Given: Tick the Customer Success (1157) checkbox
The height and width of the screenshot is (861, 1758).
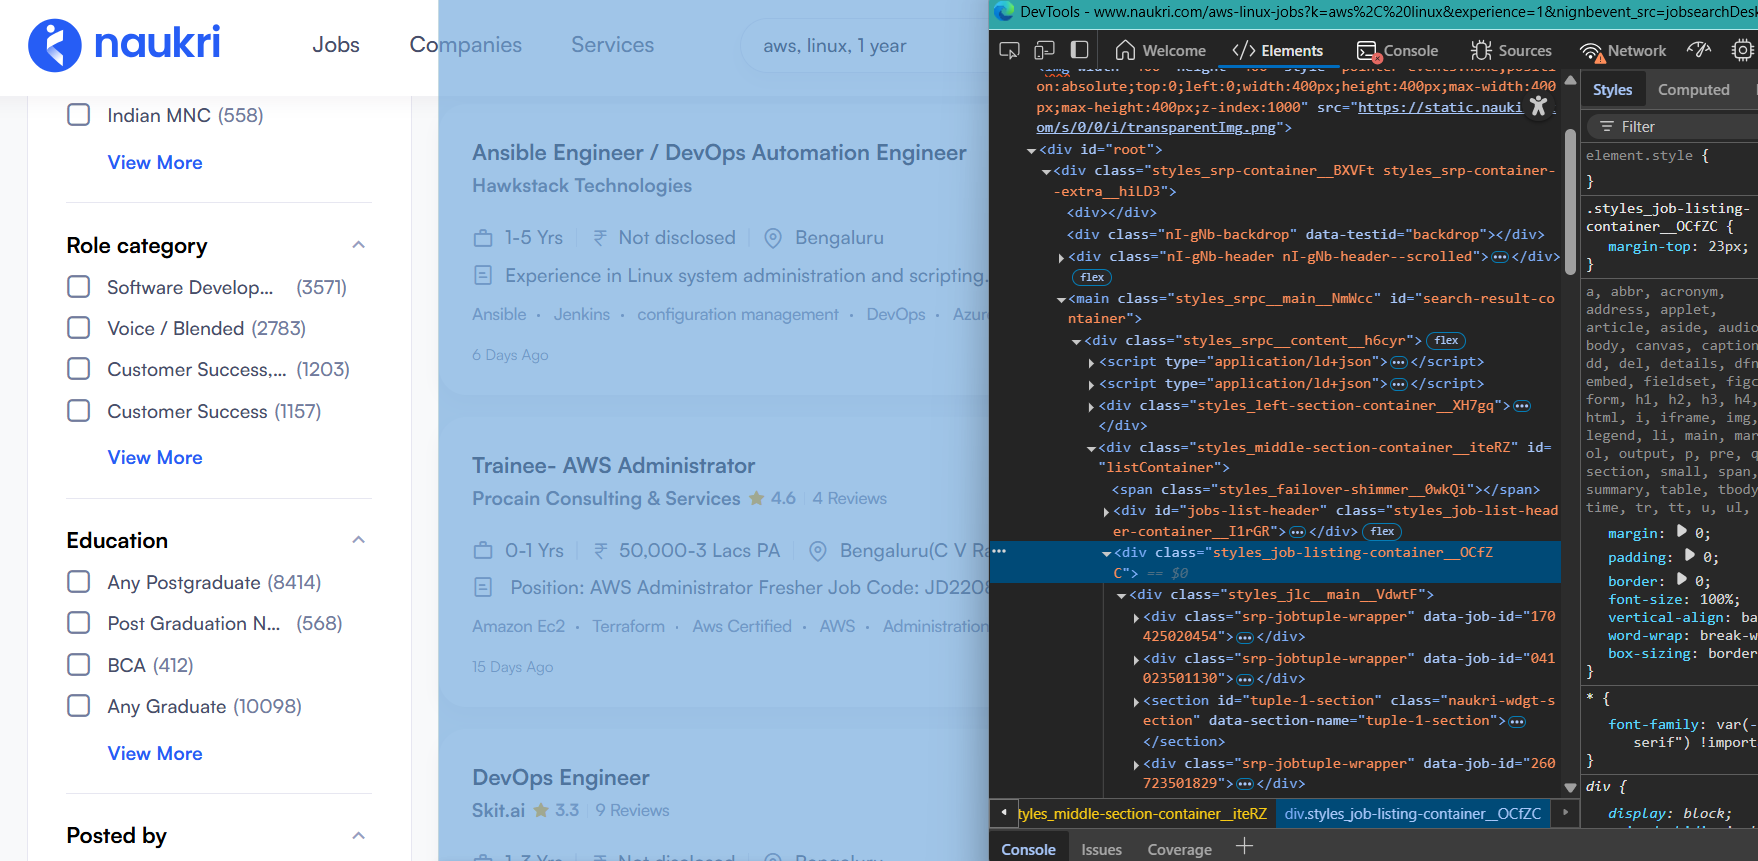Looking at the screenshot, I should tap(79, 411).
